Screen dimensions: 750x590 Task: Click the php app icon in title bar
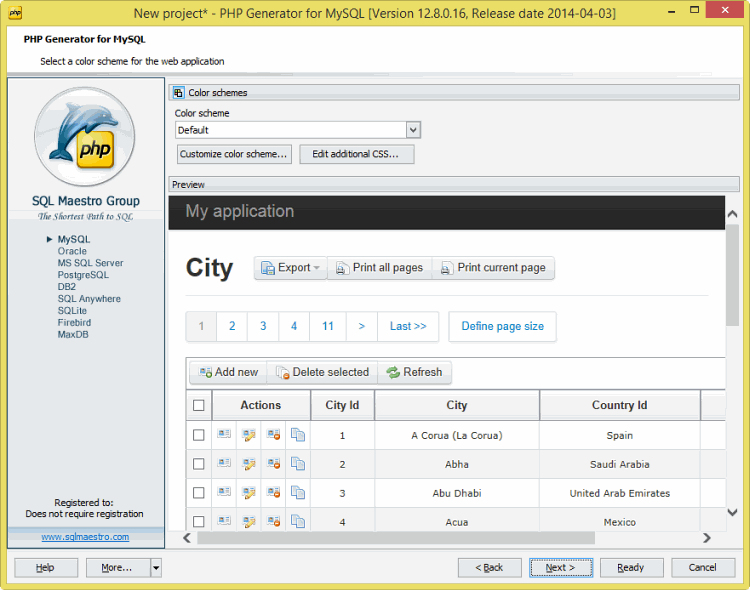coord(15,13)
